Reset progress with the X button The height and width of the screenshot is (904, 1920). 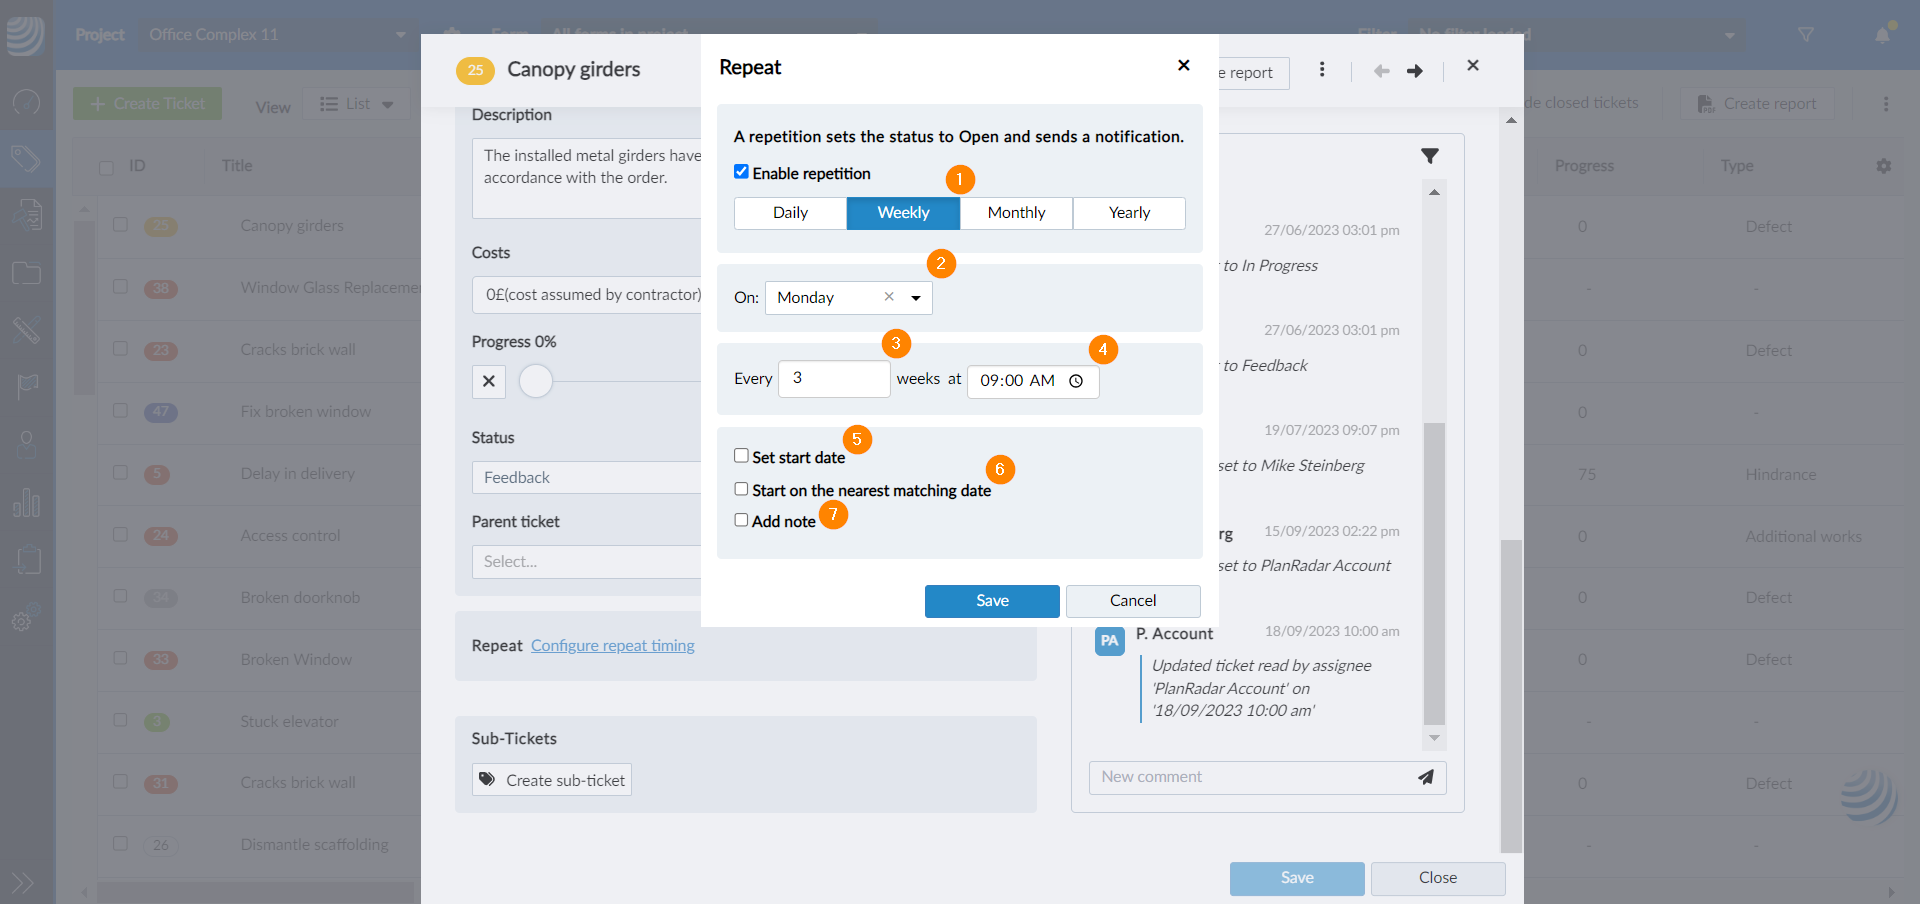coord(489,381)
